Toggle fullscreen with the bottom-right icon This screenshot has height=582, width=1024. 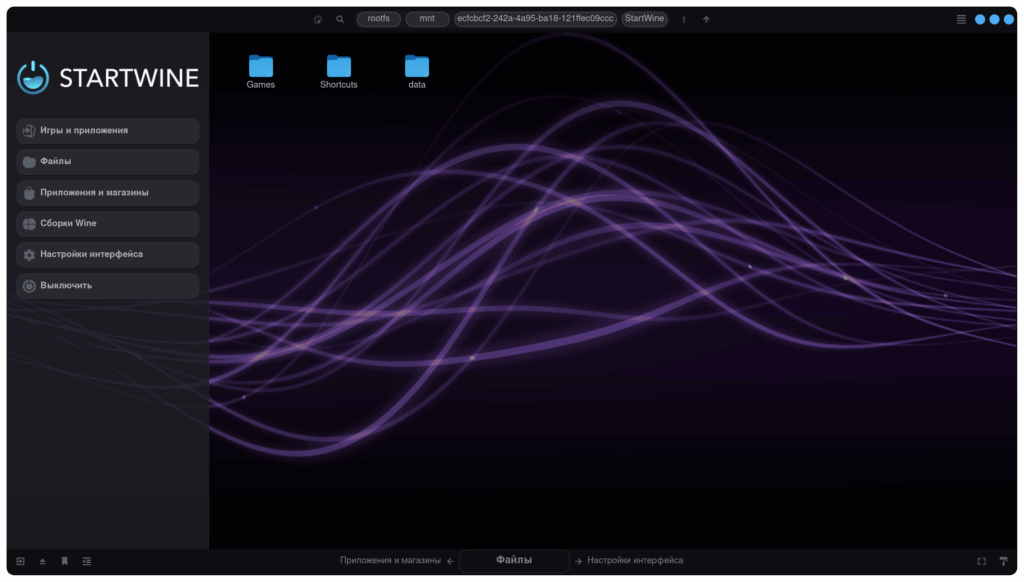[x=982, y=561]
